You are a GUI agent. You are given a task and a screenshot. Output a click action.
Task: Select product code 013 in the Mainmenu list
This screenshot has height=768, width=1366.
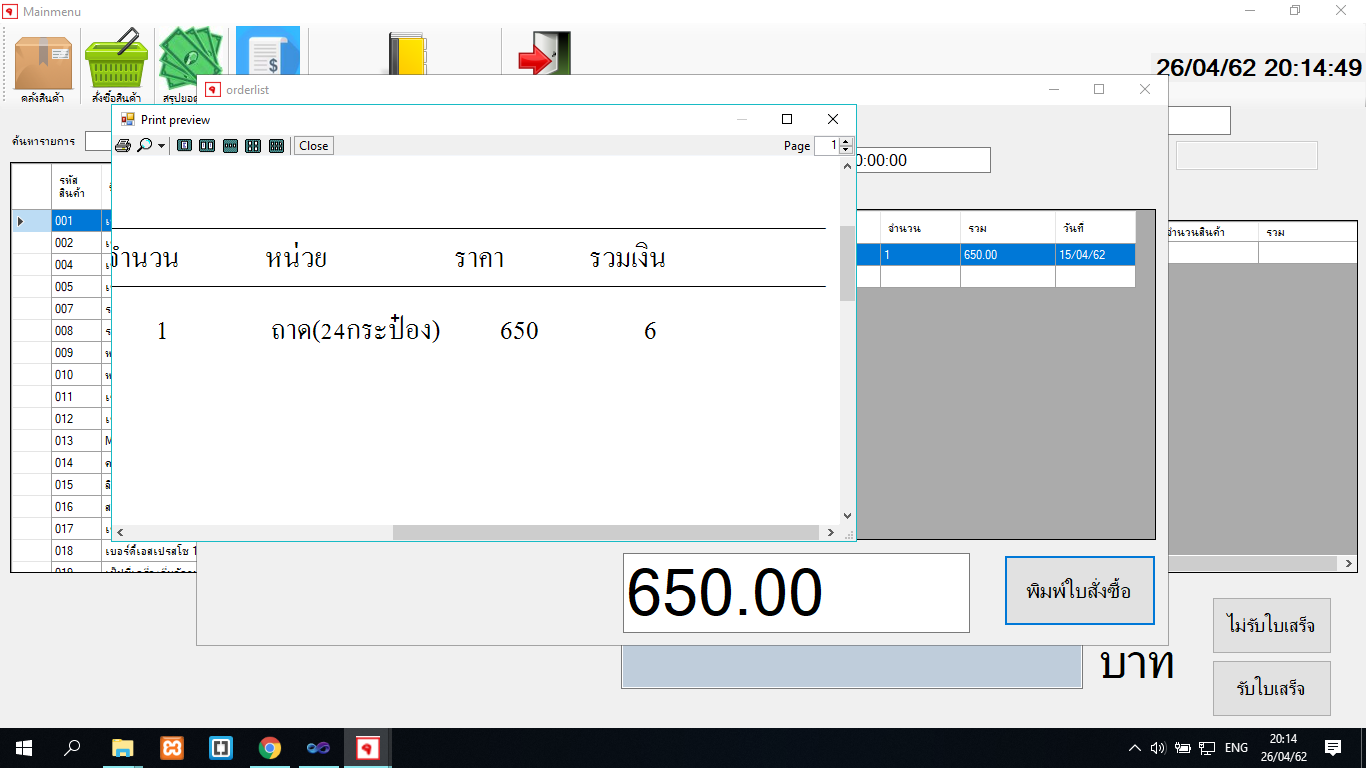[x=76, y=441]
